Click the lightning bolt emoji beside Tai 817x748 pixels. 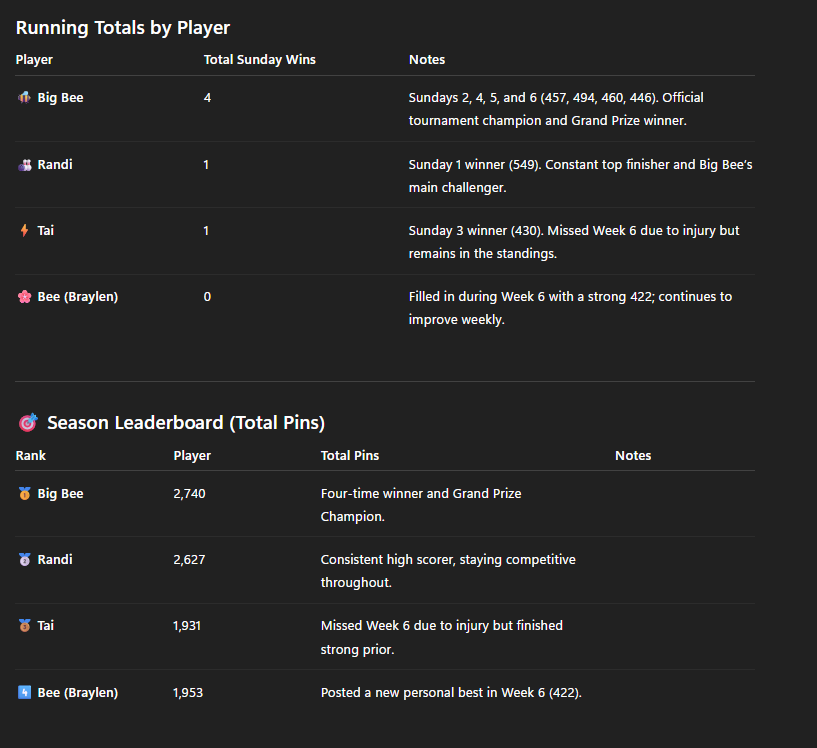pos(25,231)
